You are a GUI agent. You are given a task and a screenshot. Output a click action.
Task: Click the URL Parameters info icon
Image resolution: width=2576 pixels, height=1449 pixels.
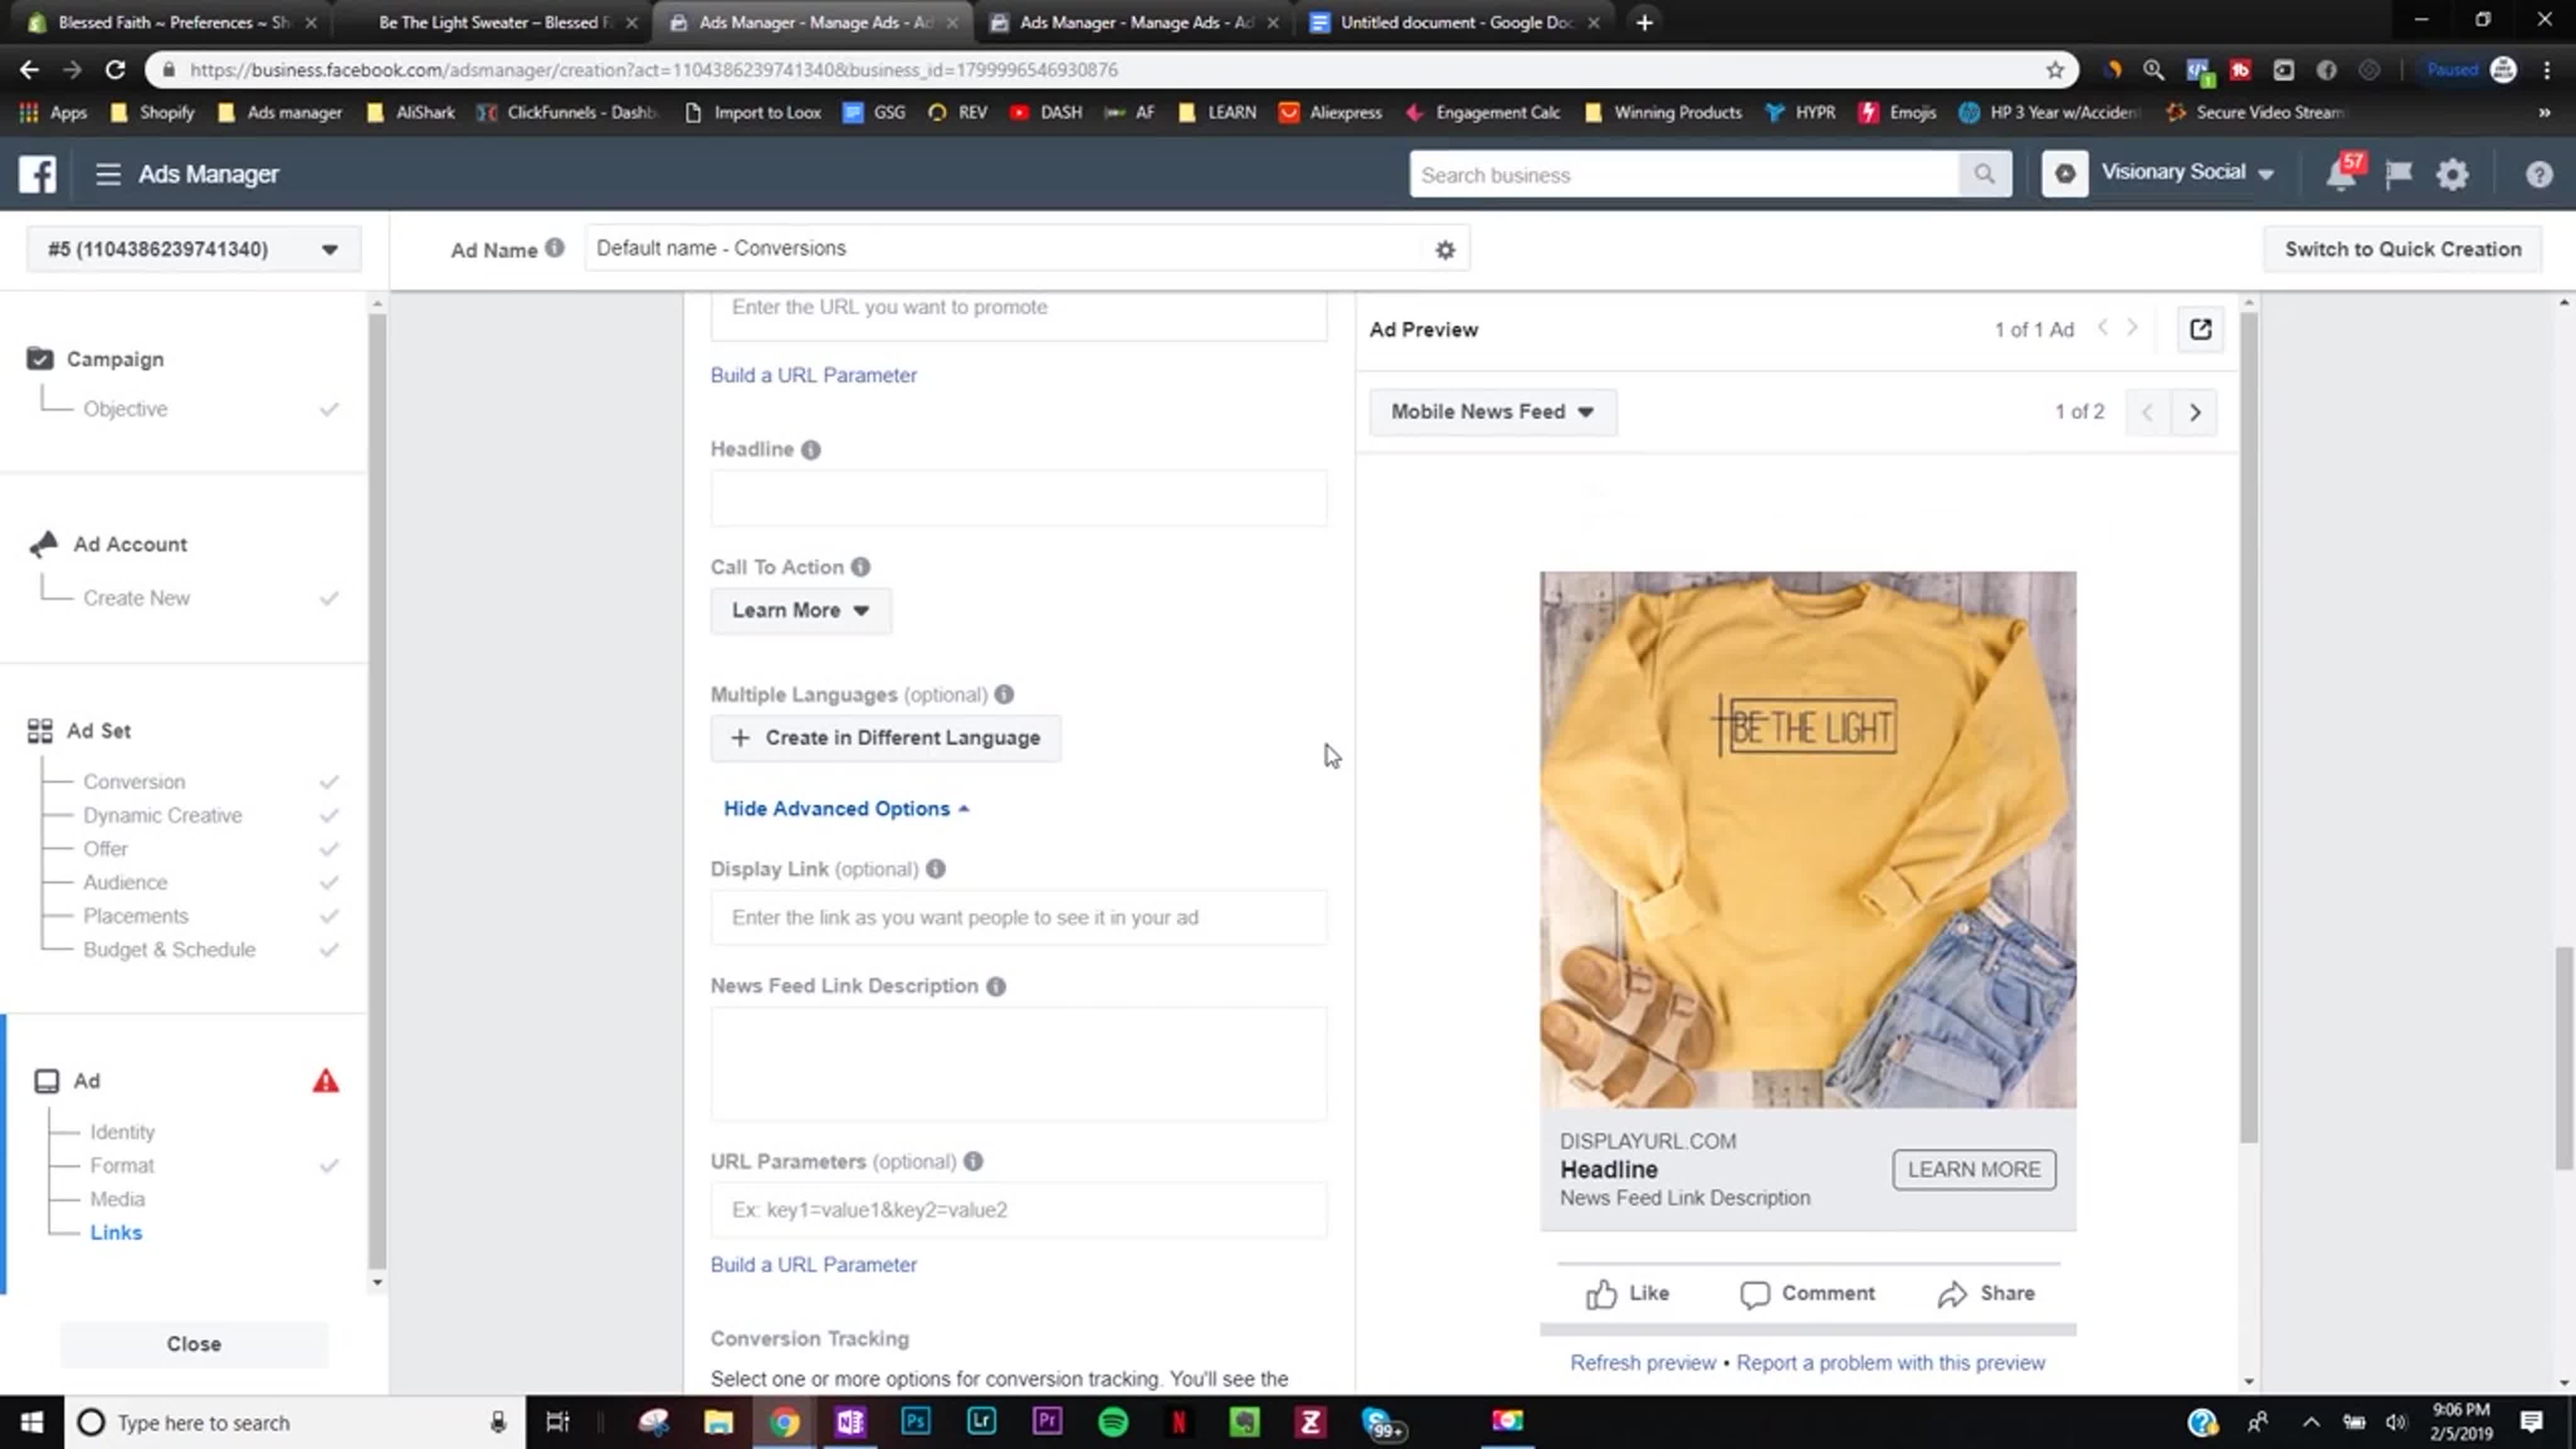pyautogui.click(x=973, y=1161)
